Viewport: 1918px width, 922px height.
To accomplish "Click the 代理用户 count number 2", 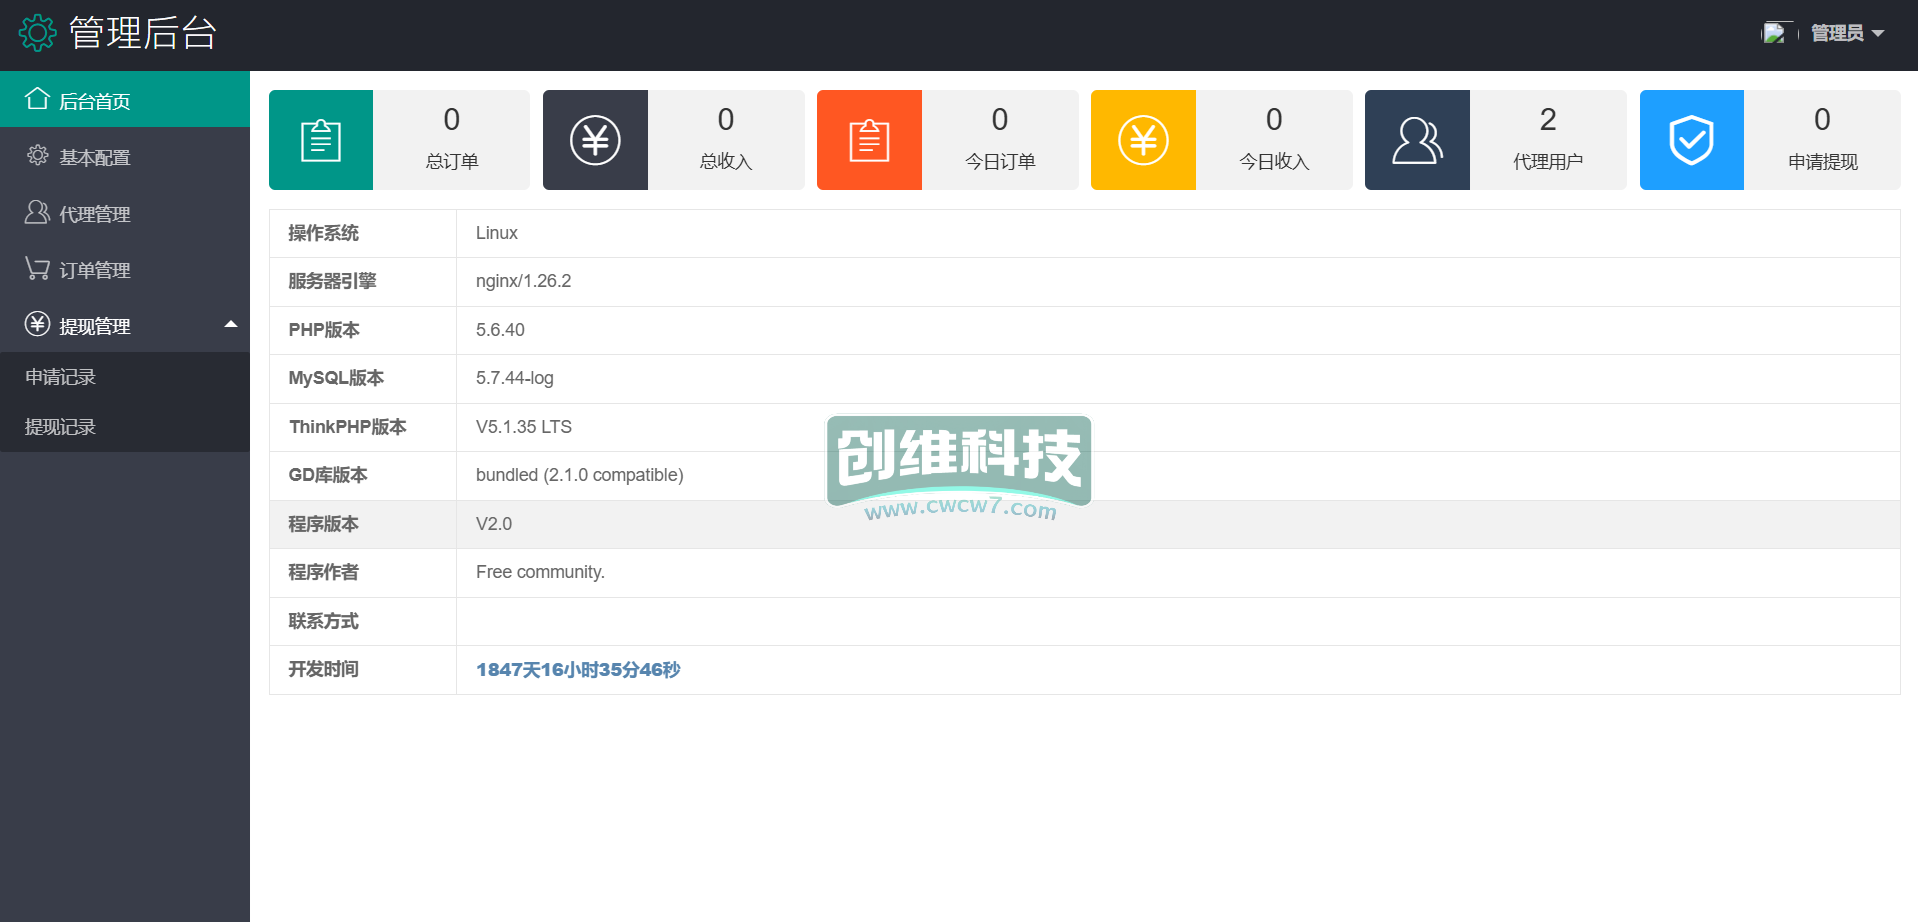I will [1547, 120].
